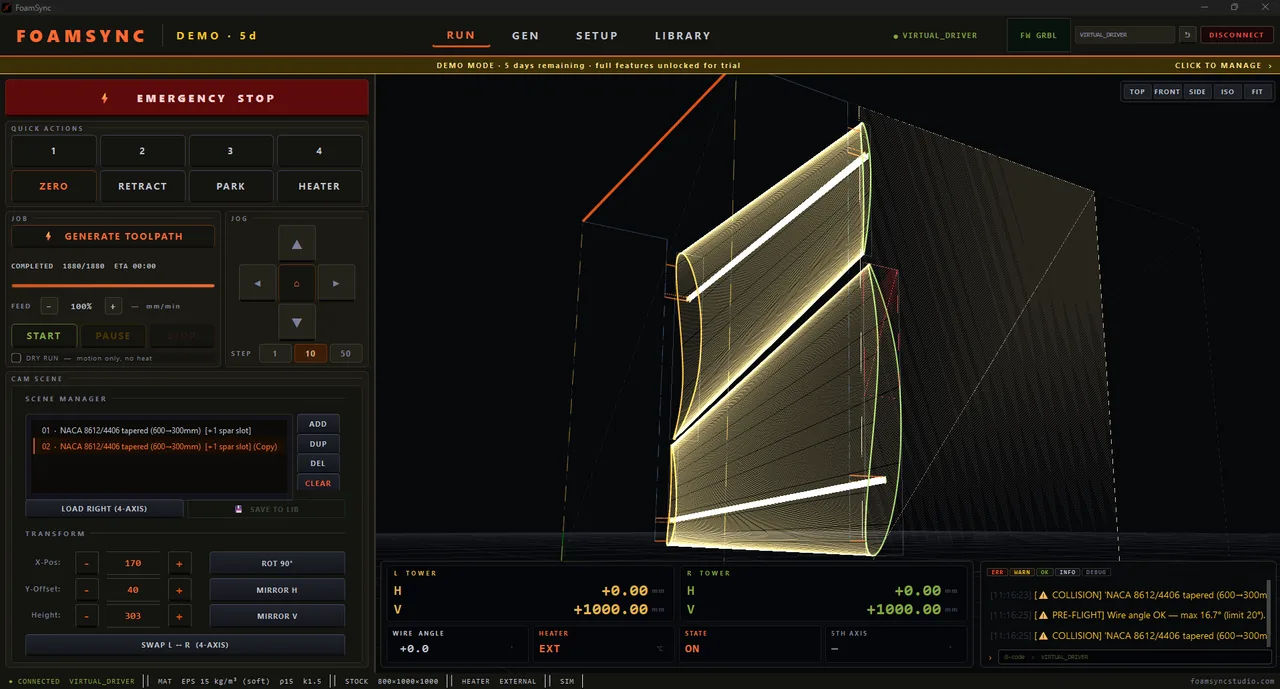Enable the Dry Run checkbox

pyautogui.click(x=16, y=357)
